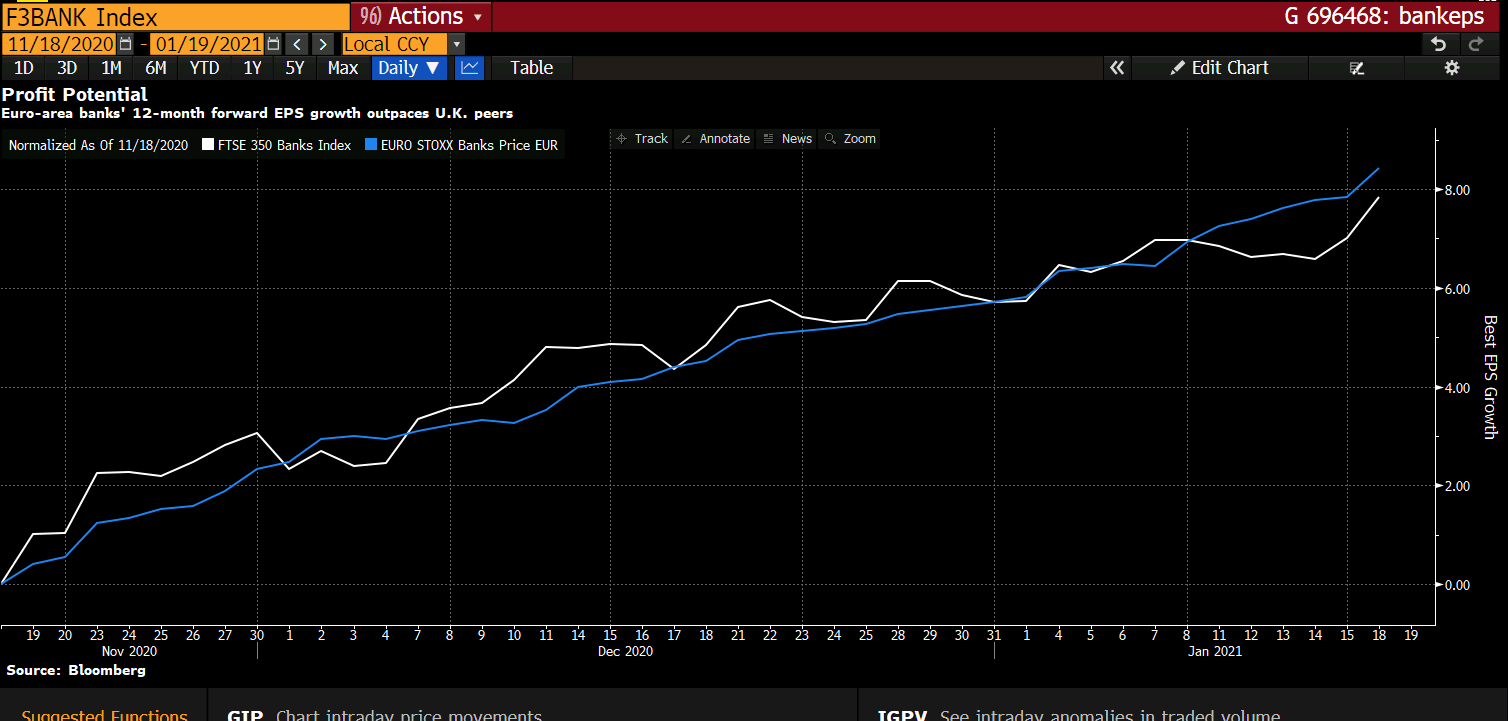Shift date range back with left arrow
The width and height of the screenshot is (1508, 721).
click(x=297, y=44)
